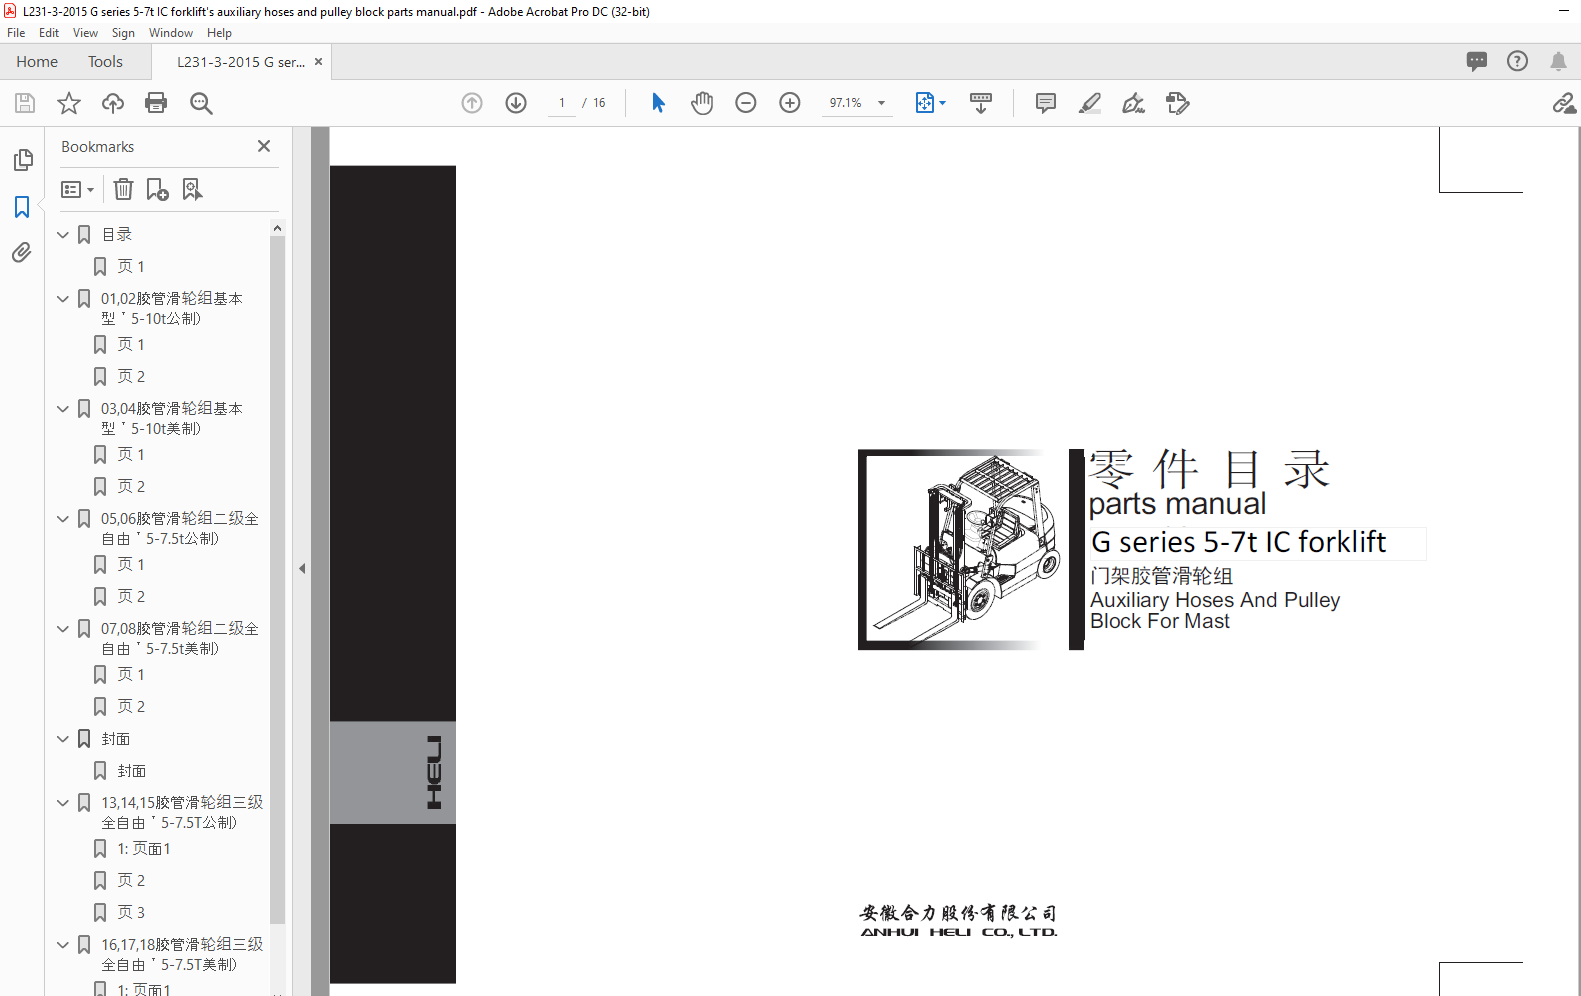Select the 1: 页面1 bookmark under 13,14,15
This screenshot has width=1581, height=996.
pos(144,848)
